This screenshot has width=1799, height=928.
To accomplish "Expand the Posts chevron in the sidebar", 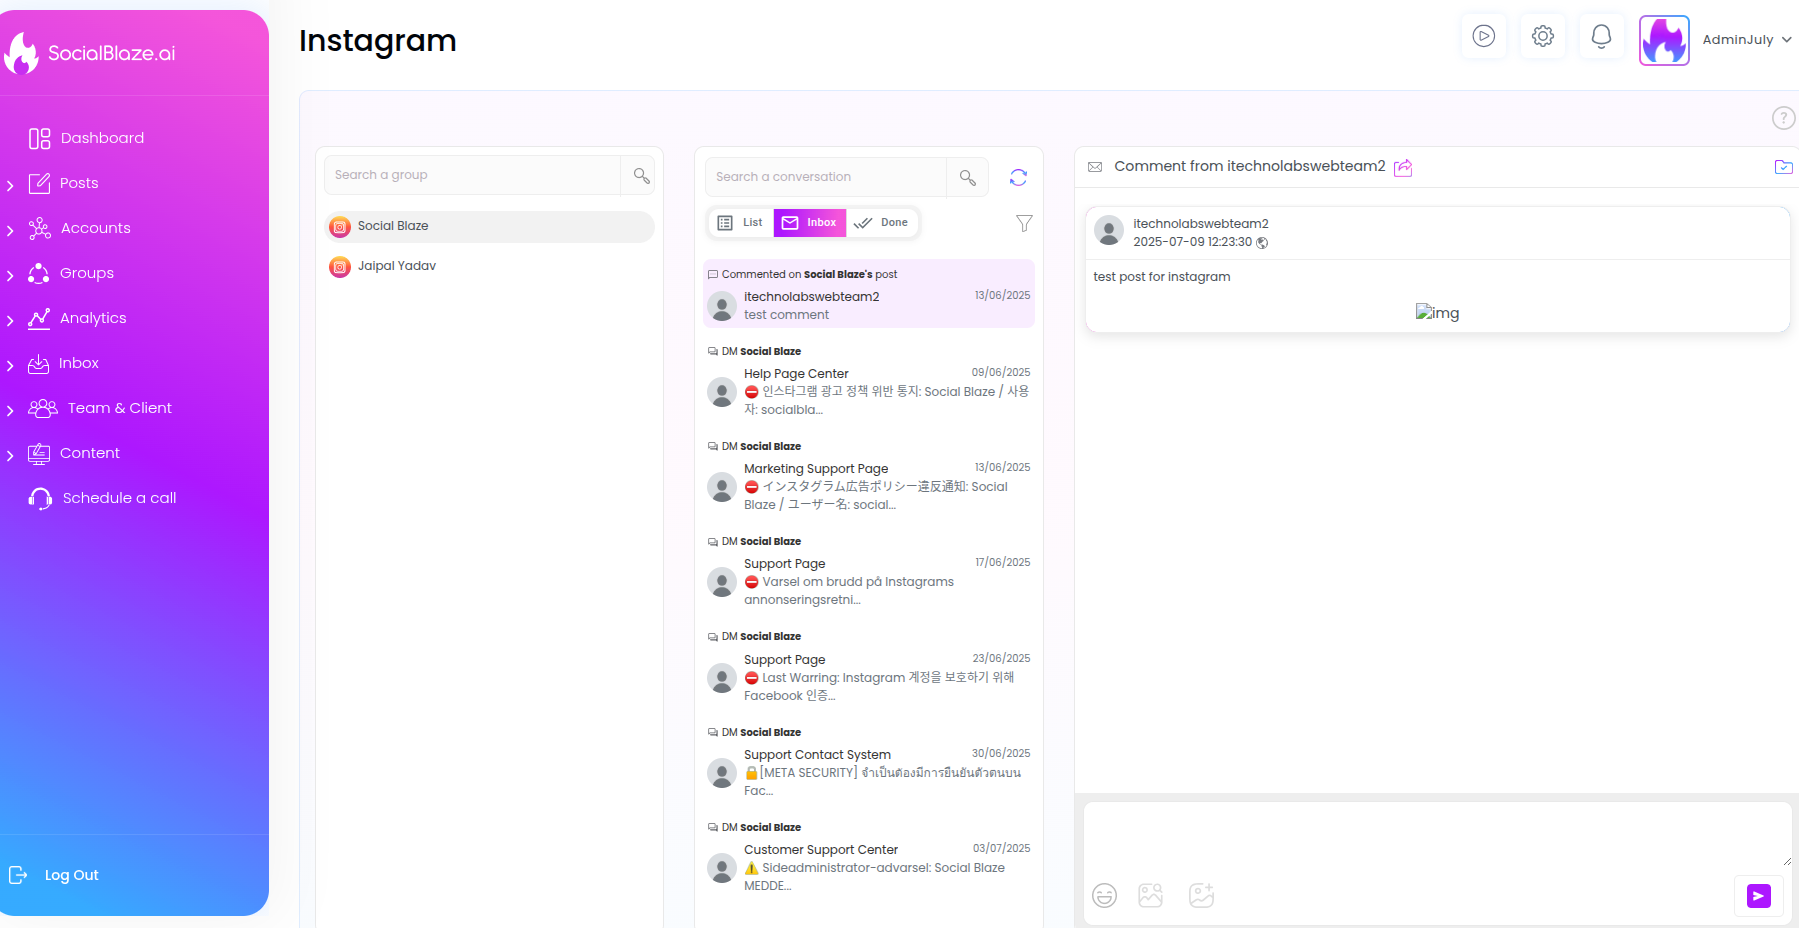I will pyautogui.click(x=10, y=185).
